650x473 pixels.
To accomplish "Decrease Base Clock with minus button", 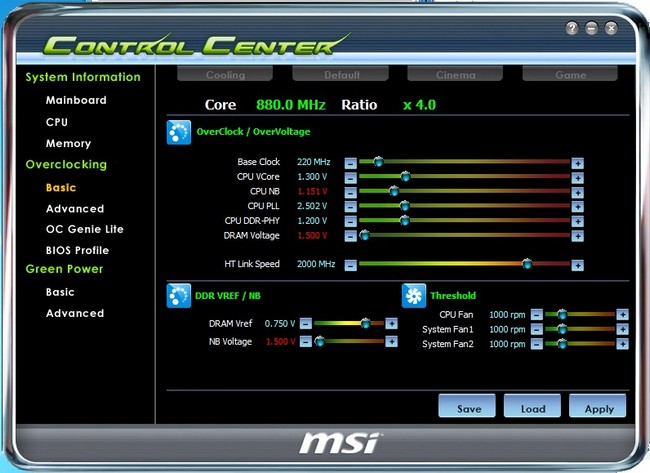I will [351, 163].
